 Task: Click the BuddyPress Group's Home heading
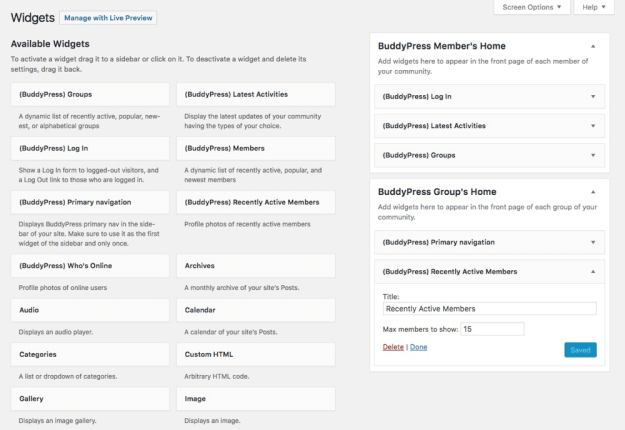tap(437, 192)
